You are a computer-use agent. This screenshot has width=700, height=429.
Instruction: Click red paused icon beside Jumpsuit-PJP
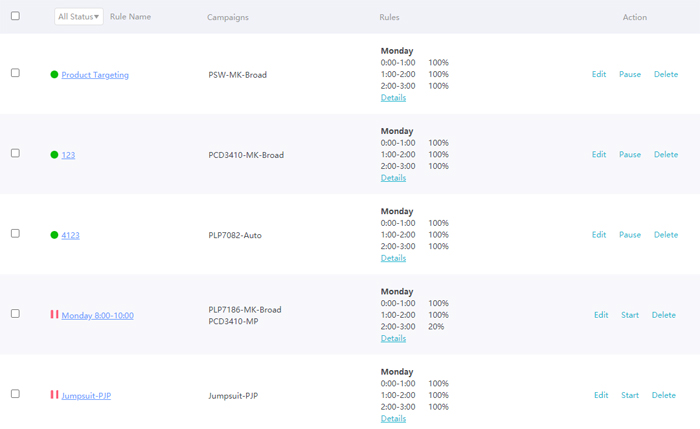[x=54, y=395]
